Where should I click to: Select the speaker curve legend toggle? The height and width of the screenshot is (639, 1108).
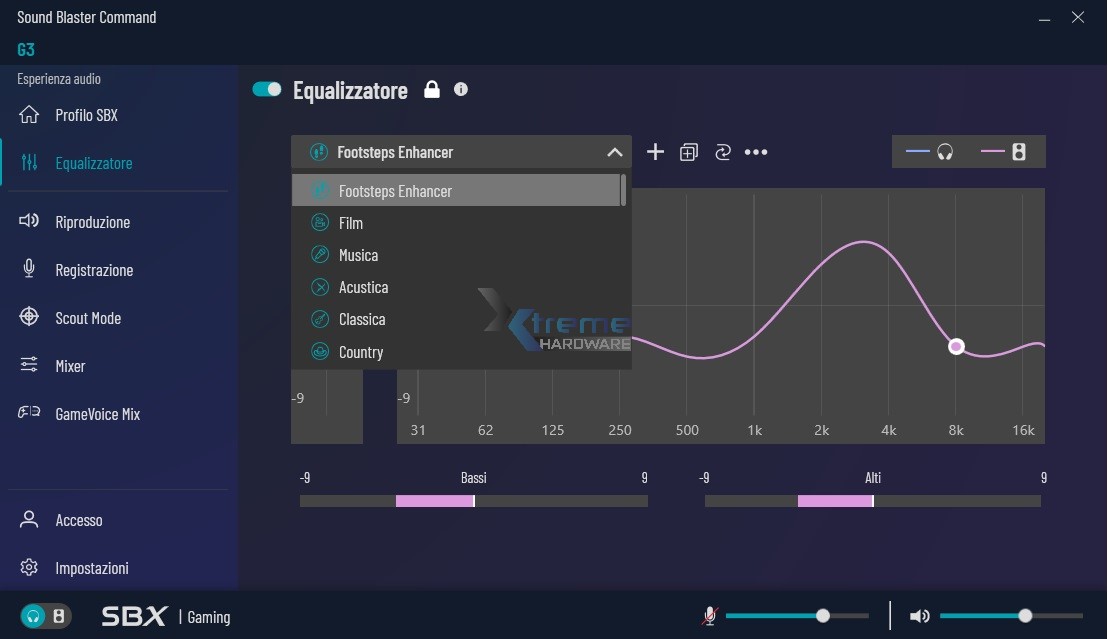point(1004,152)
